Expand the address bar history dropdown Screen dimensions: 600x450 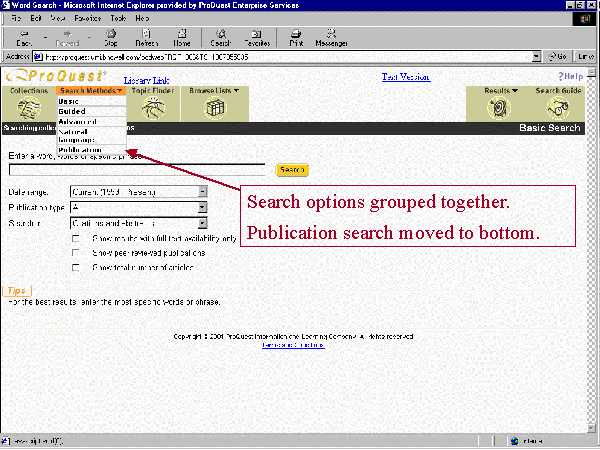pyautogui.click(x=536, y=57)
